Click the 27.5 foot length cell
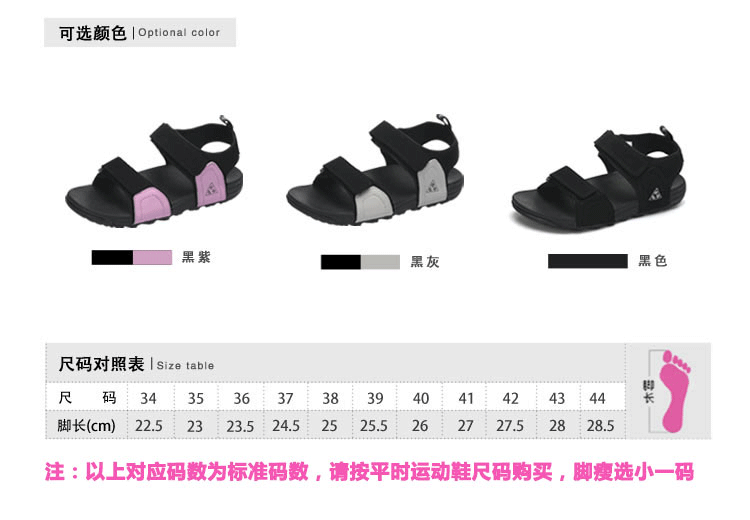This screenshot has width=750, height=520. point(510,425)
